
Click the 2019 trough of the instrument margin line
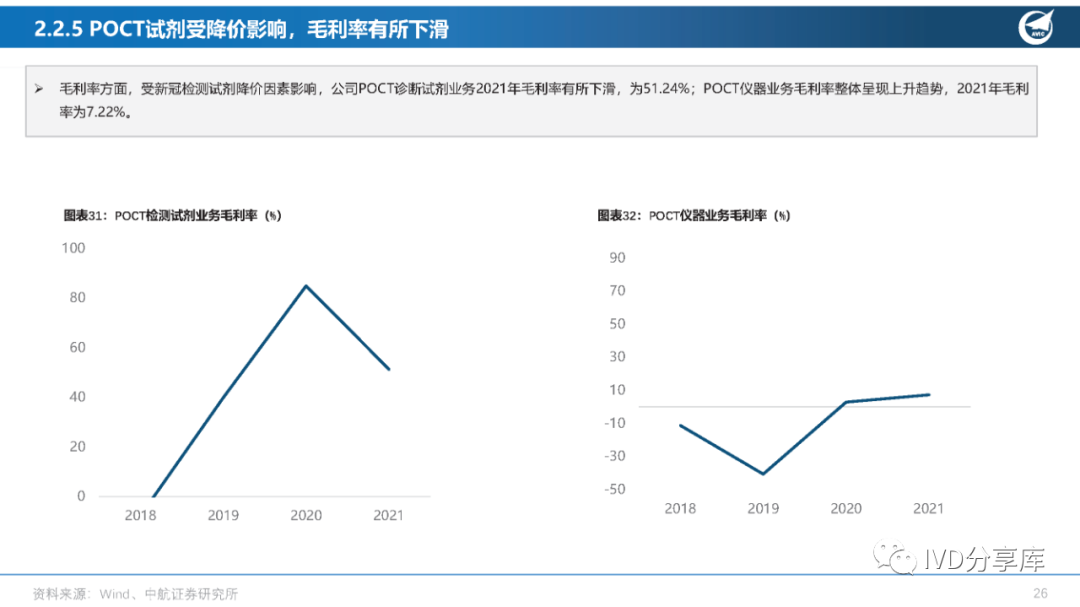pyautogui.click(x=763, y=473)
